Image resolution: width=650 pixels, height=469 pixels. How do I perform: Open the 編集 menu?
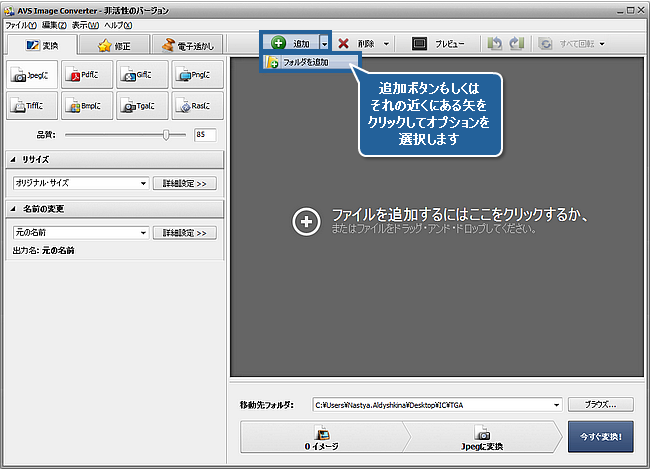point(54,25)
